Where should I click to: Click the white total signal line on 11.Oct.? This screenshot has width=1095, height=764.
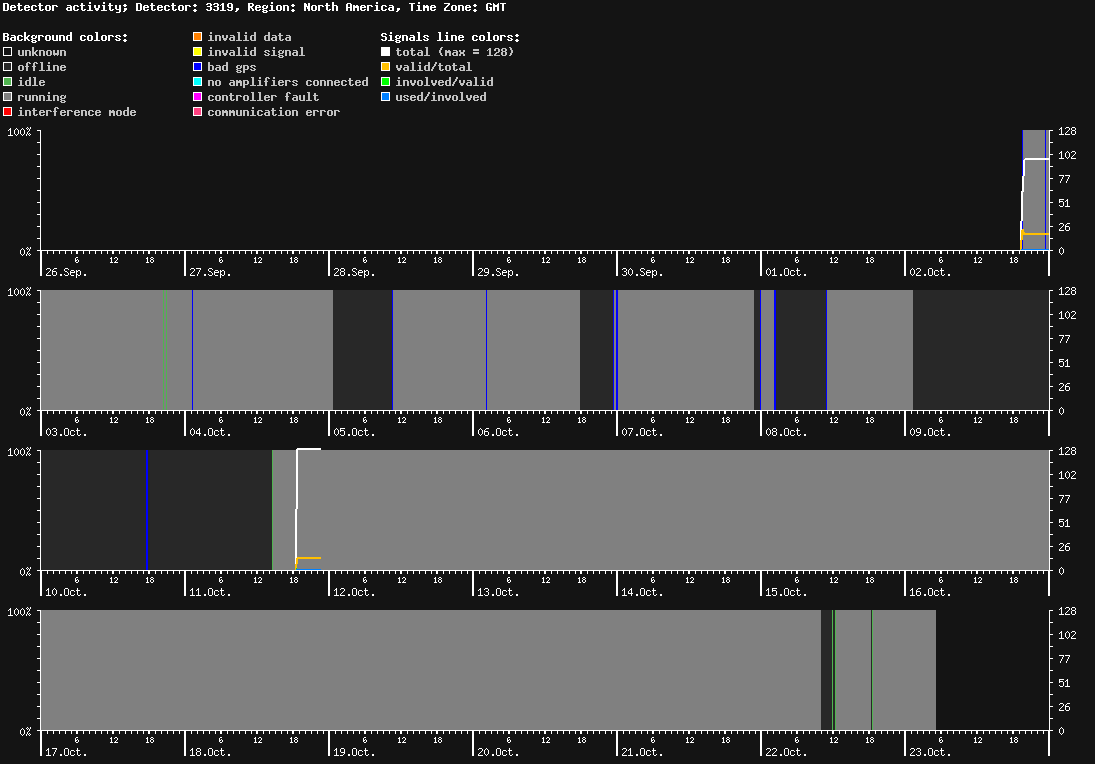pyautogui.click(x=309, y=449)
